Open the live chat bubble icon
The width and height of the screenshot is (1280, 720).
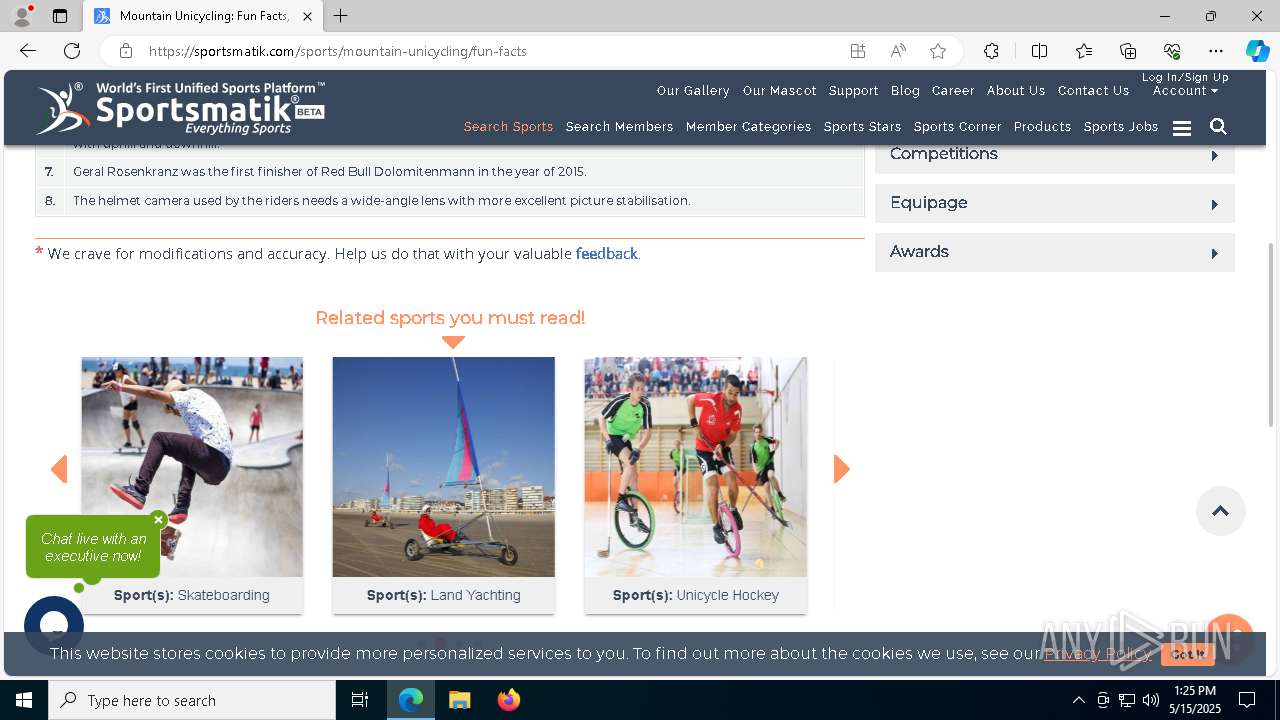point(54,626)
